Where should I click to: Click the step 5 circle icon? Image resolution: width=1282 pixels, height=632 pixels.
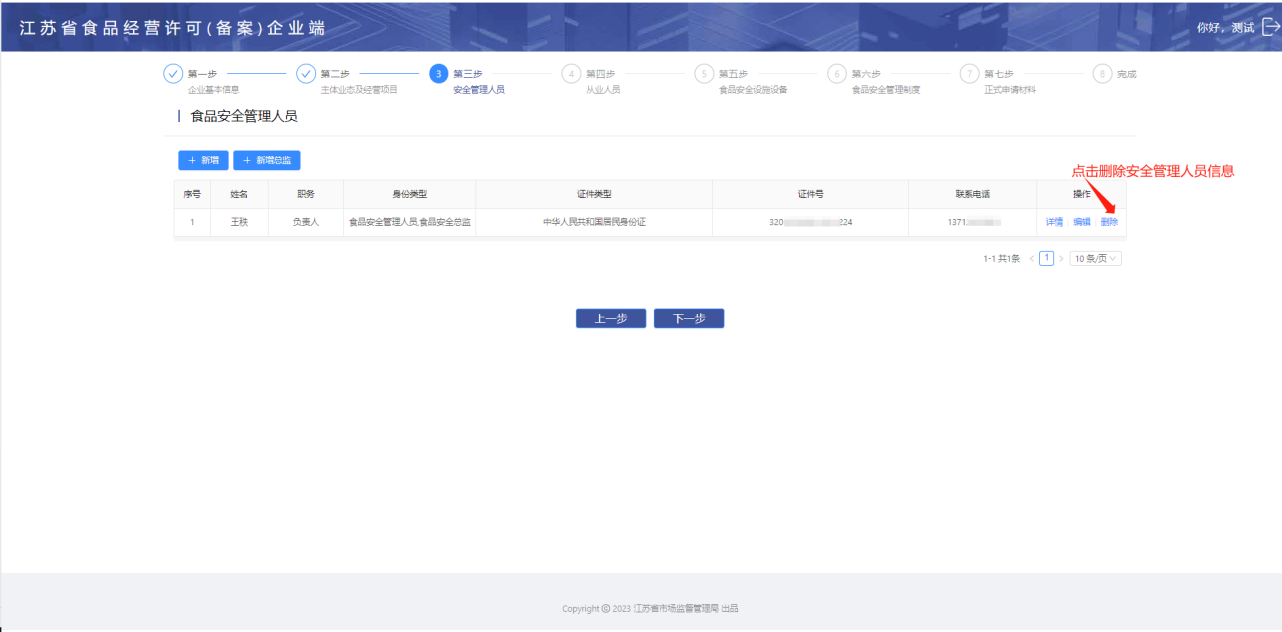click(x=704, y=74)
